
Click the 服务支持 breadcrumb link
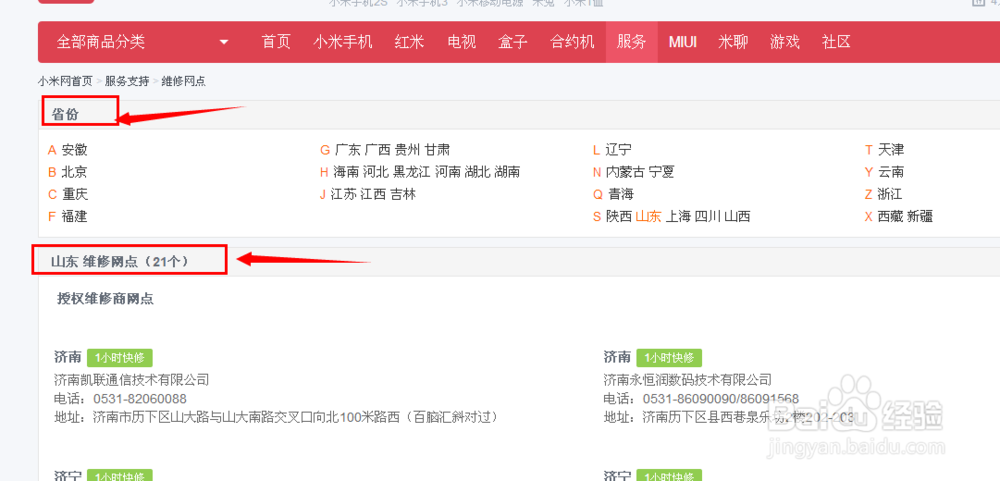coord(127,81)
